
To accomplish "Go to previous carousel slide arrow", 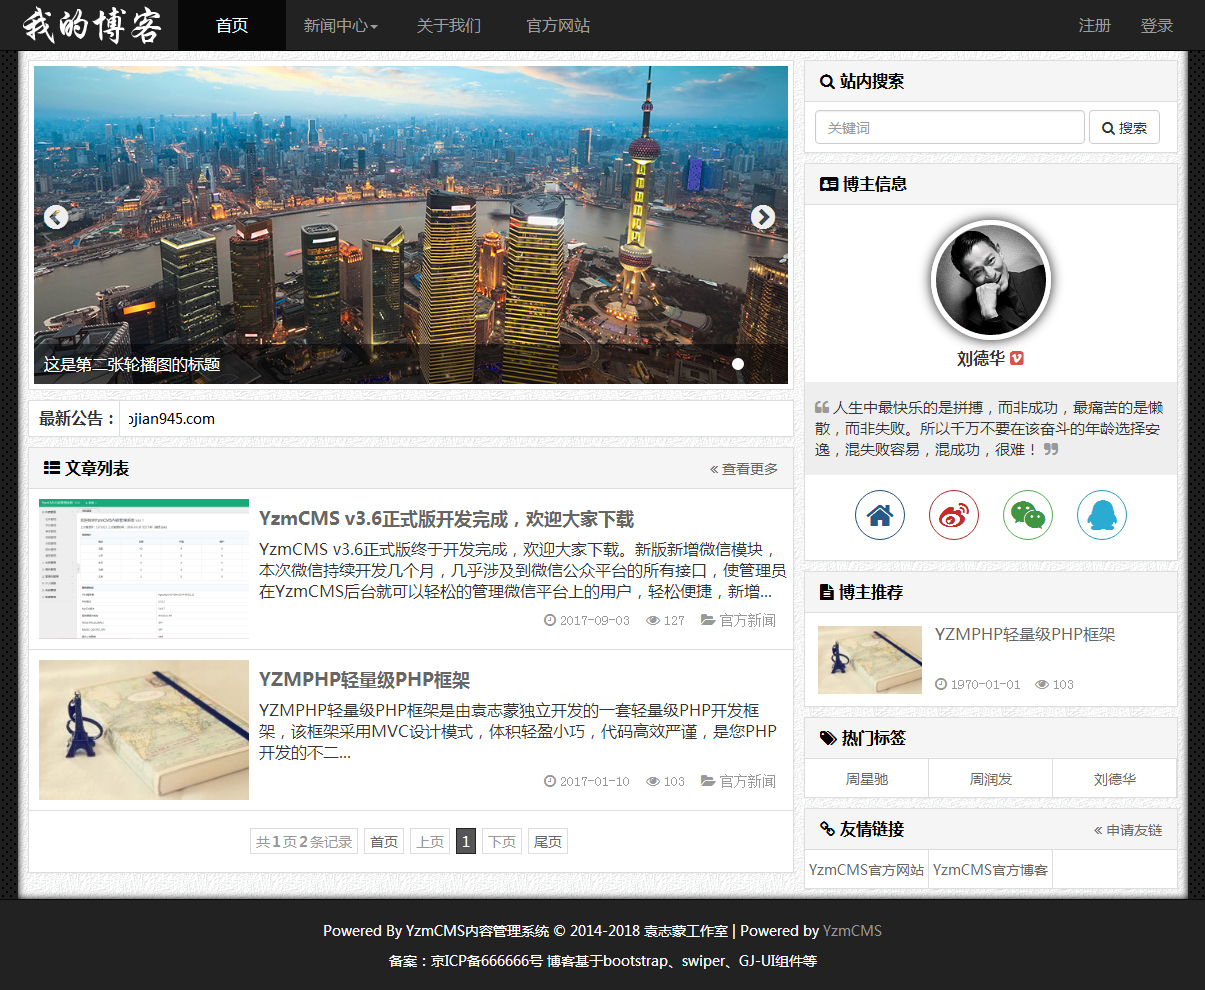I will pos(56,217).
